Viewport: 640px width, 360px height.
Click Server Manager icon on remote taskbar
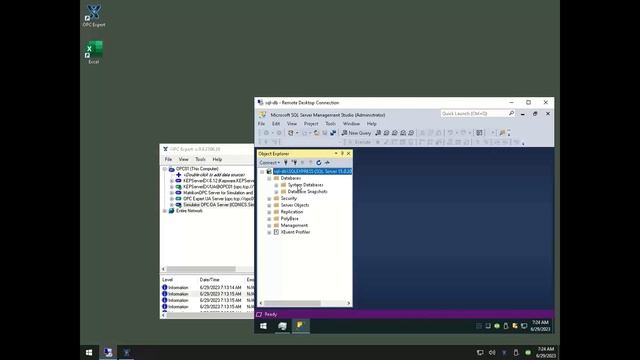point(282,326)
